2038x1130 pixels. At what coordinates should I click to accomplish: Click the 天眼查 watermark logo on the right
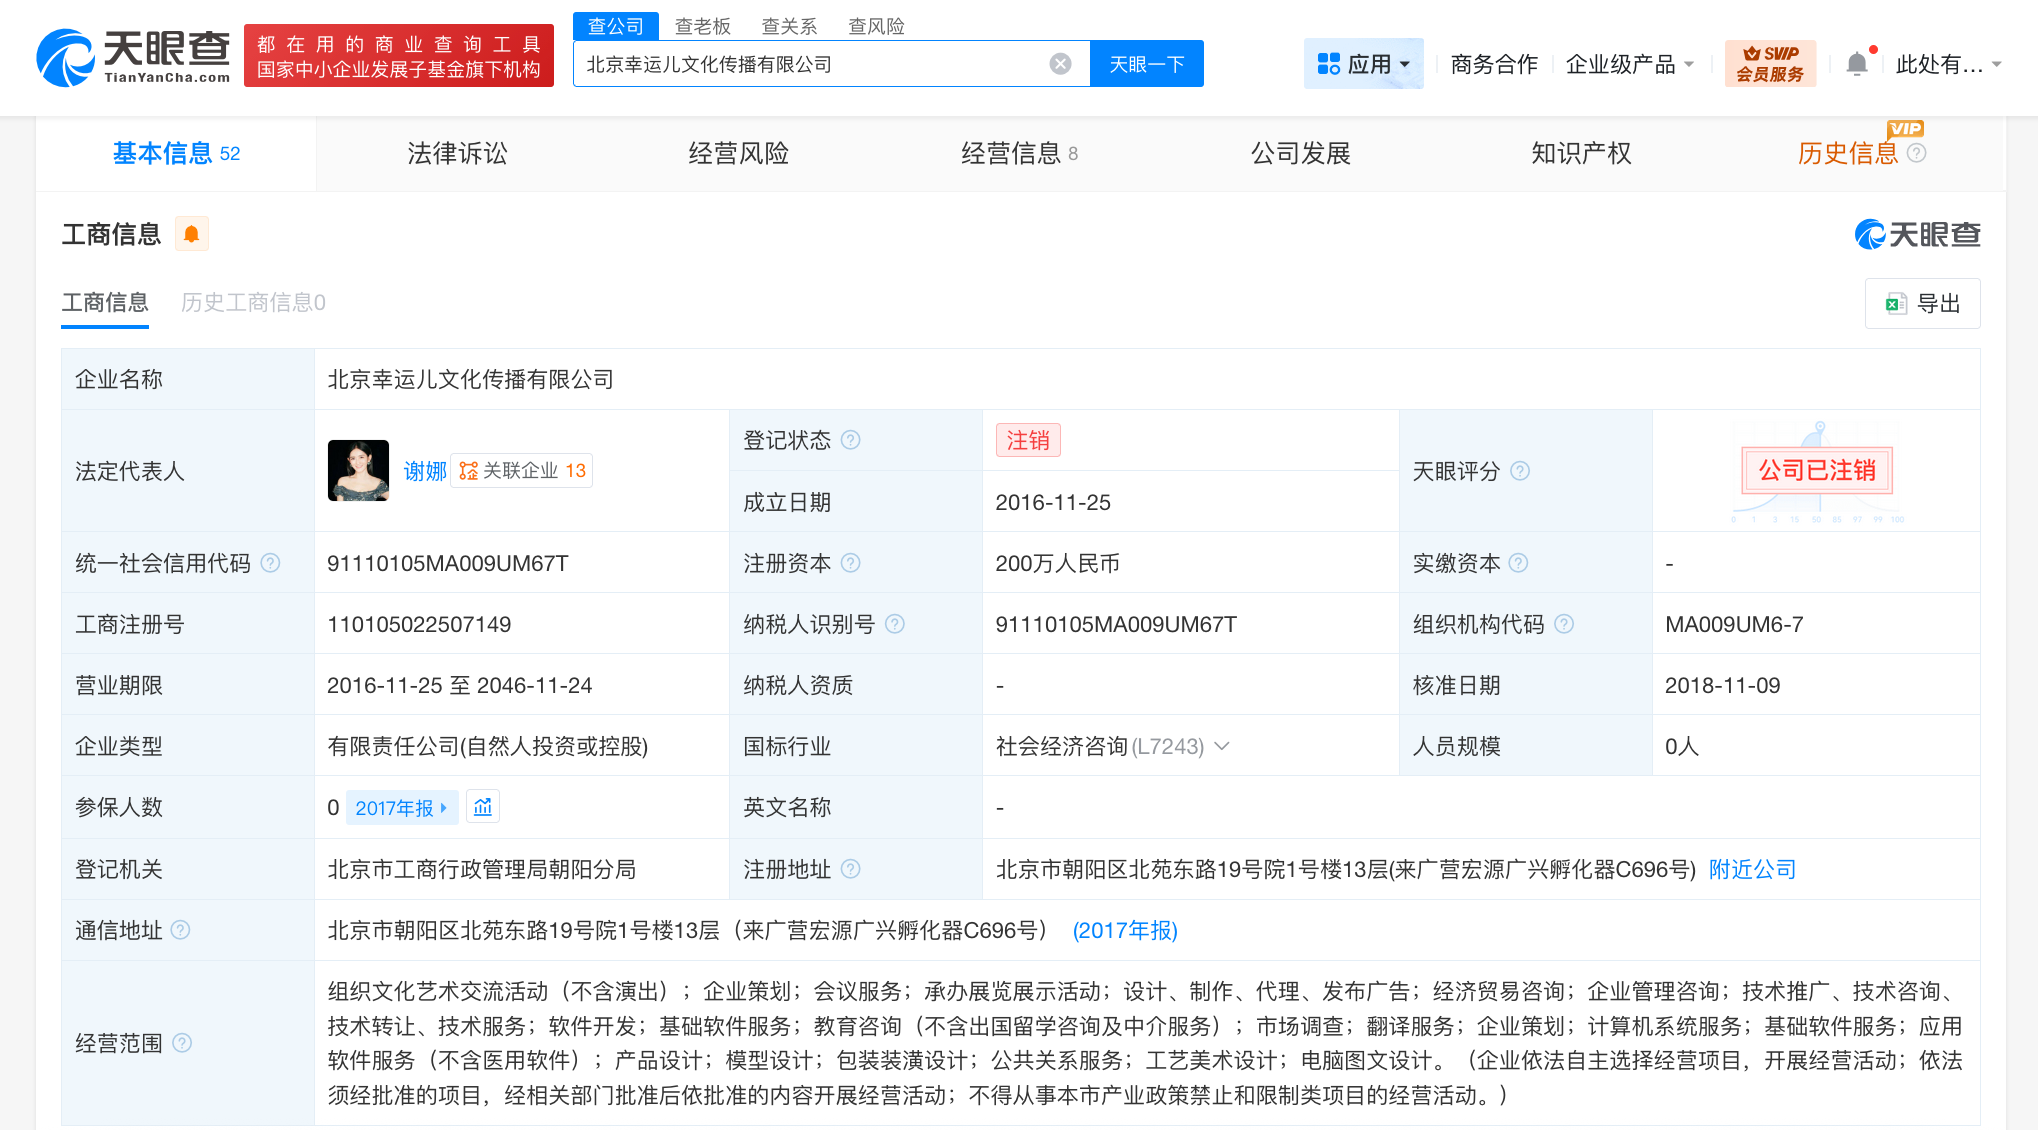pyautogui.click(x=1916, y=233)
